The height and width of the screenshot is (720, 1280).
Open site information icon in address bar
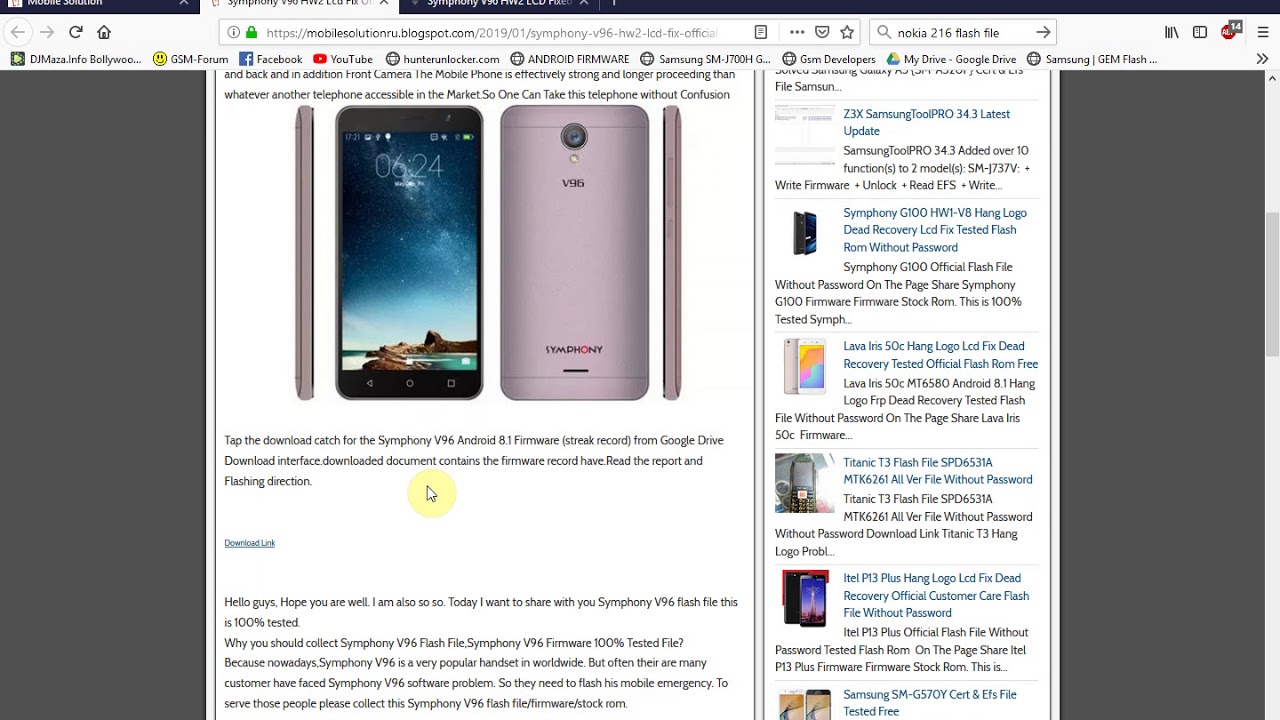pos(233,32)
